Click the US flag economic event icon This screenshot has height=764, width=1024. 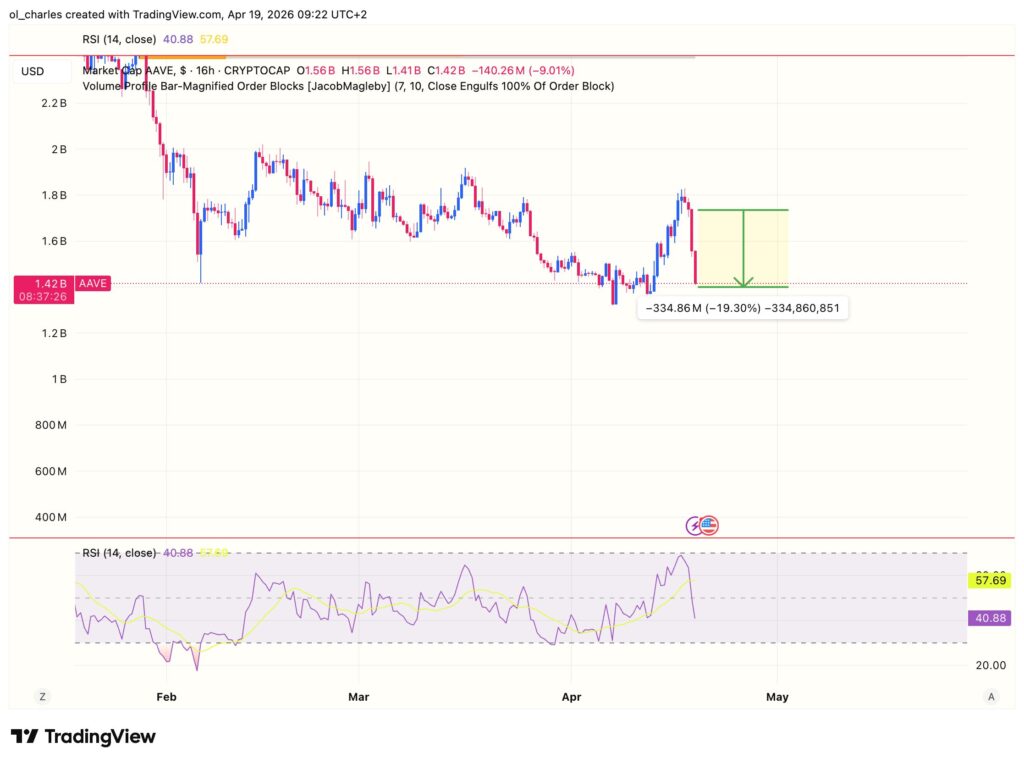tap(709, 525)
